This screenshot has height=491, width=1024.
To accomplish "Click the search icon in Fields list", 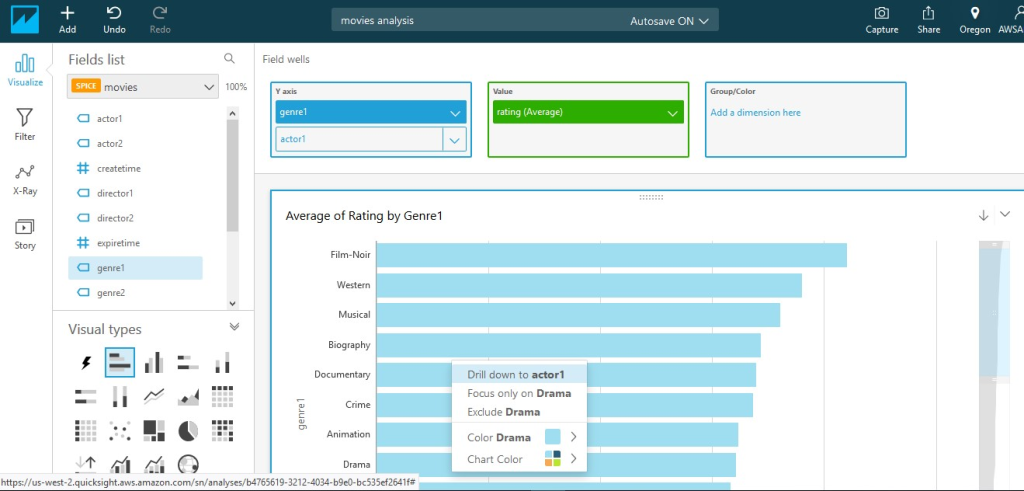I will pos(229,59).
